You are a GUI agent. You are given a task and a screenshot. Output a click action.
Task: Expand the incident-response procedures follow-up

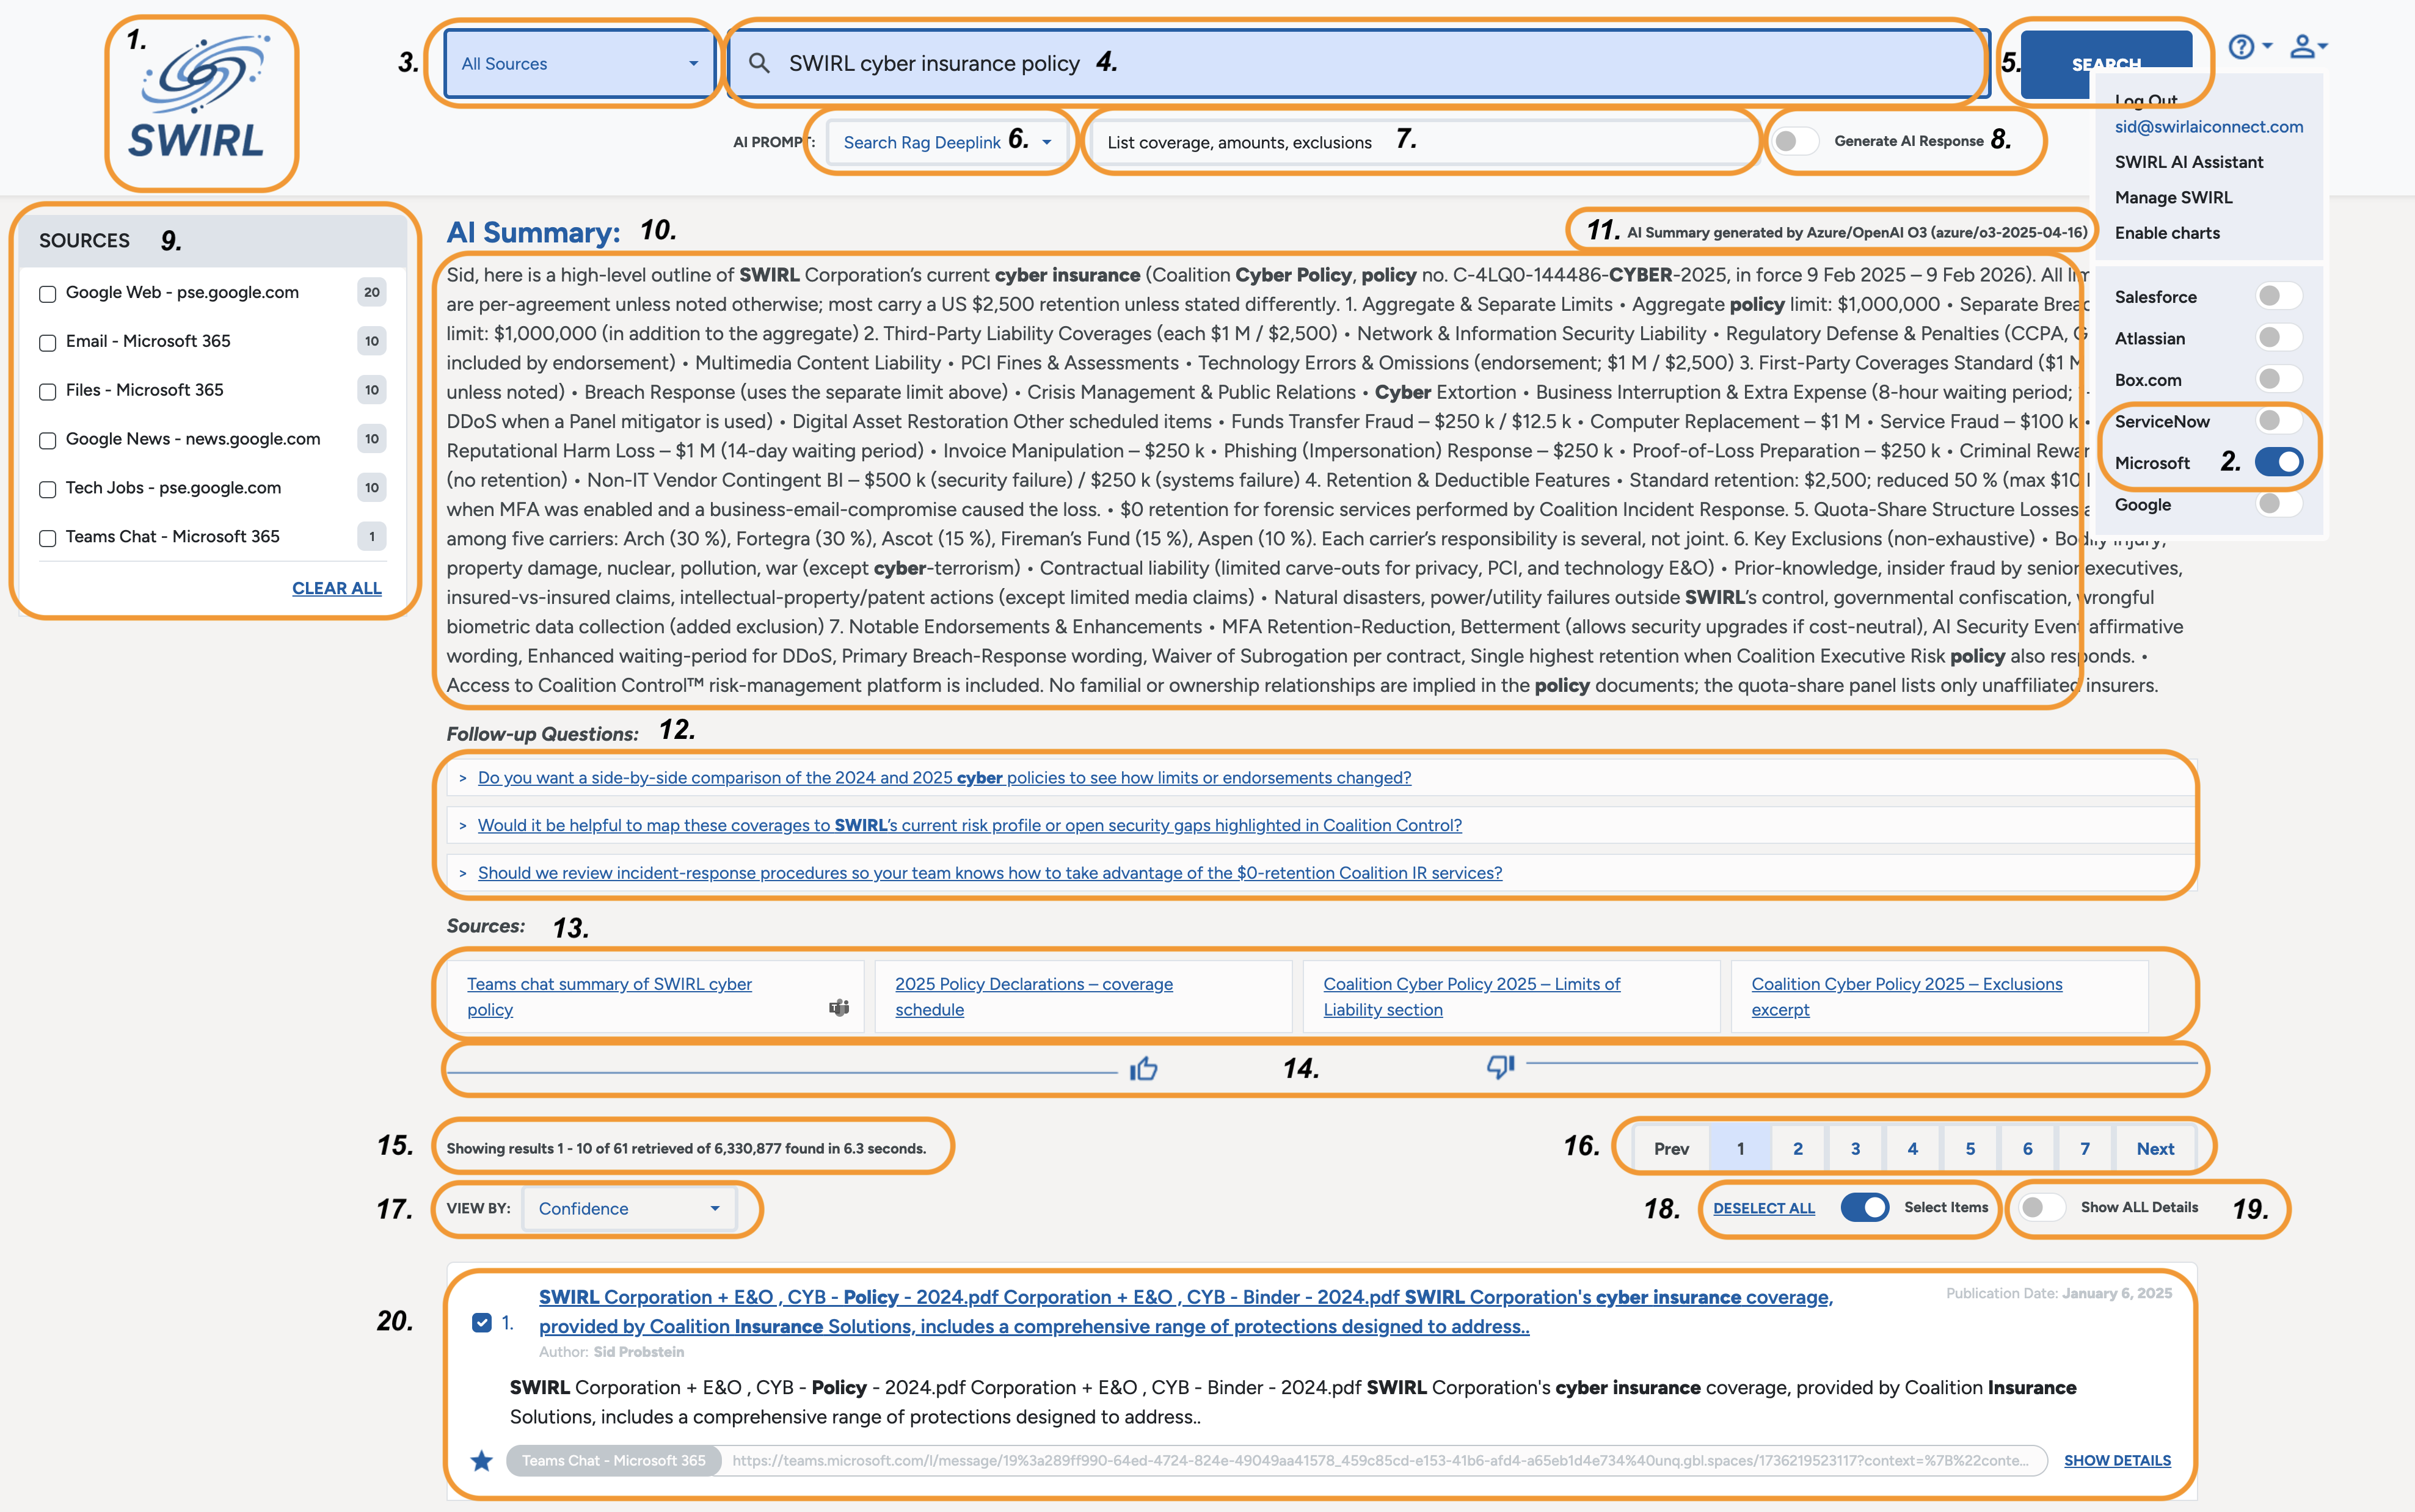pos(989,874)
